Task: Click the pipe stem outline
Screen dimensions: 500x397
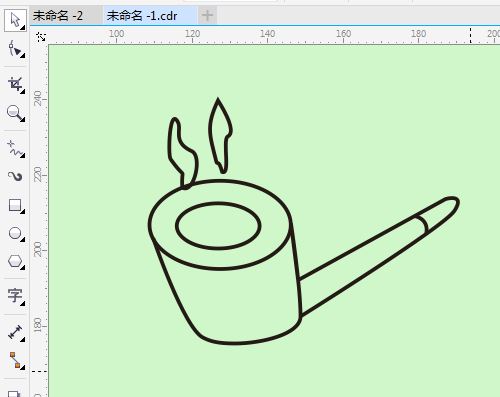Action: [x=379, y=256]
